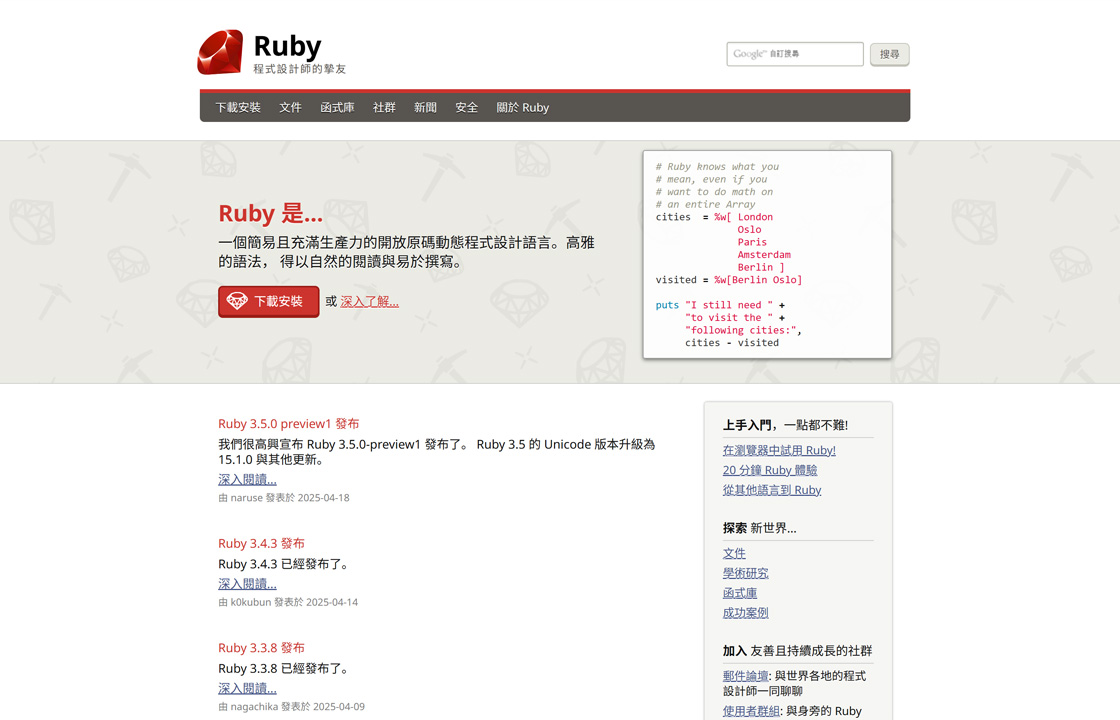
Task: Click 深入閱讀 under Ruby 3.5.0 preview1
Action: [247, 479]
